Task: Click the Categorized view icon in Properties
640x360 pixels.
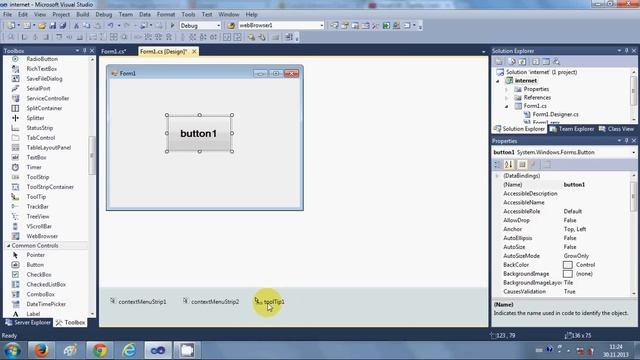Action: click(497, 164)
